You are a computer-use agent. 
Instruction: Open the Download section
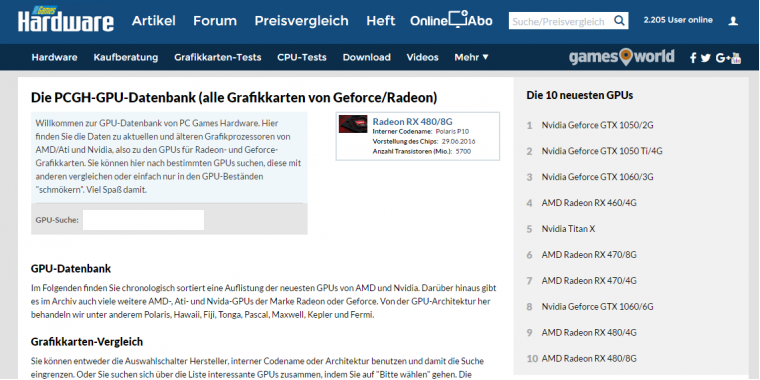click(366, 57)
